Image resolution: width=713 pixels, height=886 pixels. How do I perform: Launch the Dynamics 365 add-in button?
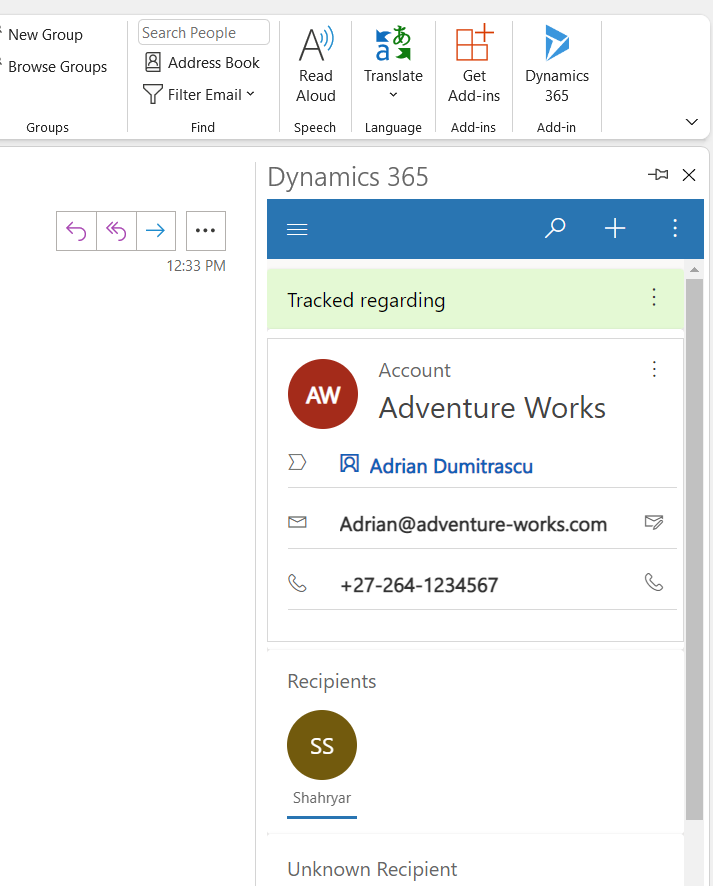(x=557, y=63)
